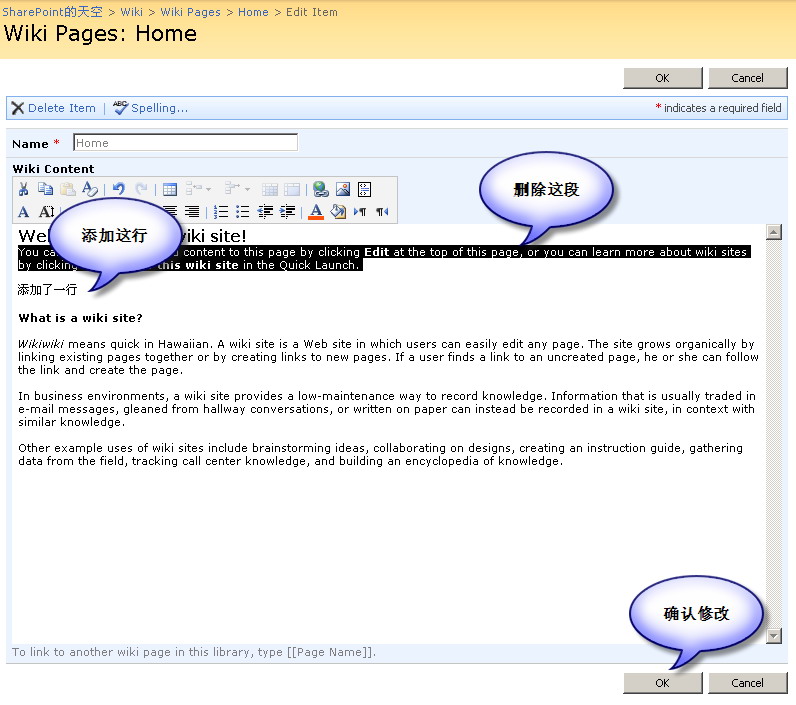Click the Merge Cells icon
The height and width of the screenshot is (705, 796).
click(270, 190)
